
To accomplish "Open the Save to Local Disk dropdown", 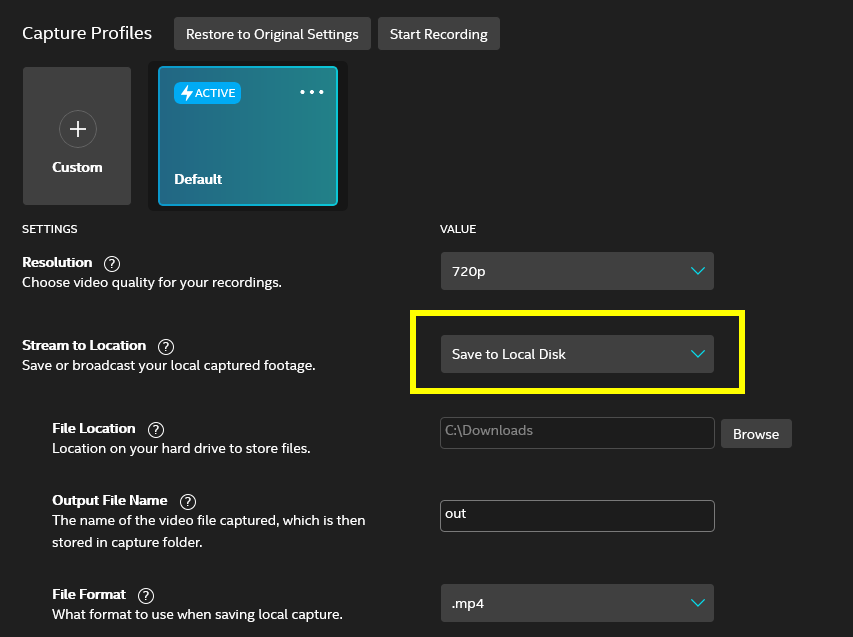I will [x=577, y=354].
